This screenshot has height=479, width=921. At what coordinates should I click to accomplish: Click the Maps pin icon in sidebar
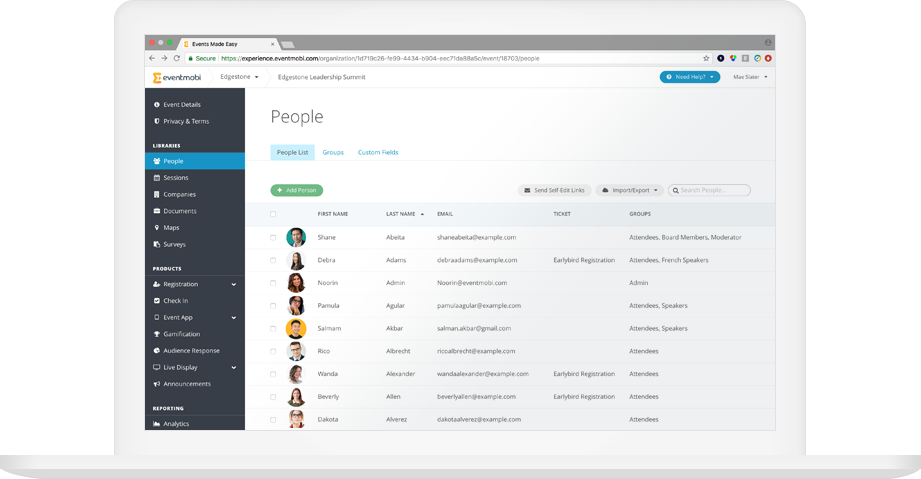click(156, 227)
